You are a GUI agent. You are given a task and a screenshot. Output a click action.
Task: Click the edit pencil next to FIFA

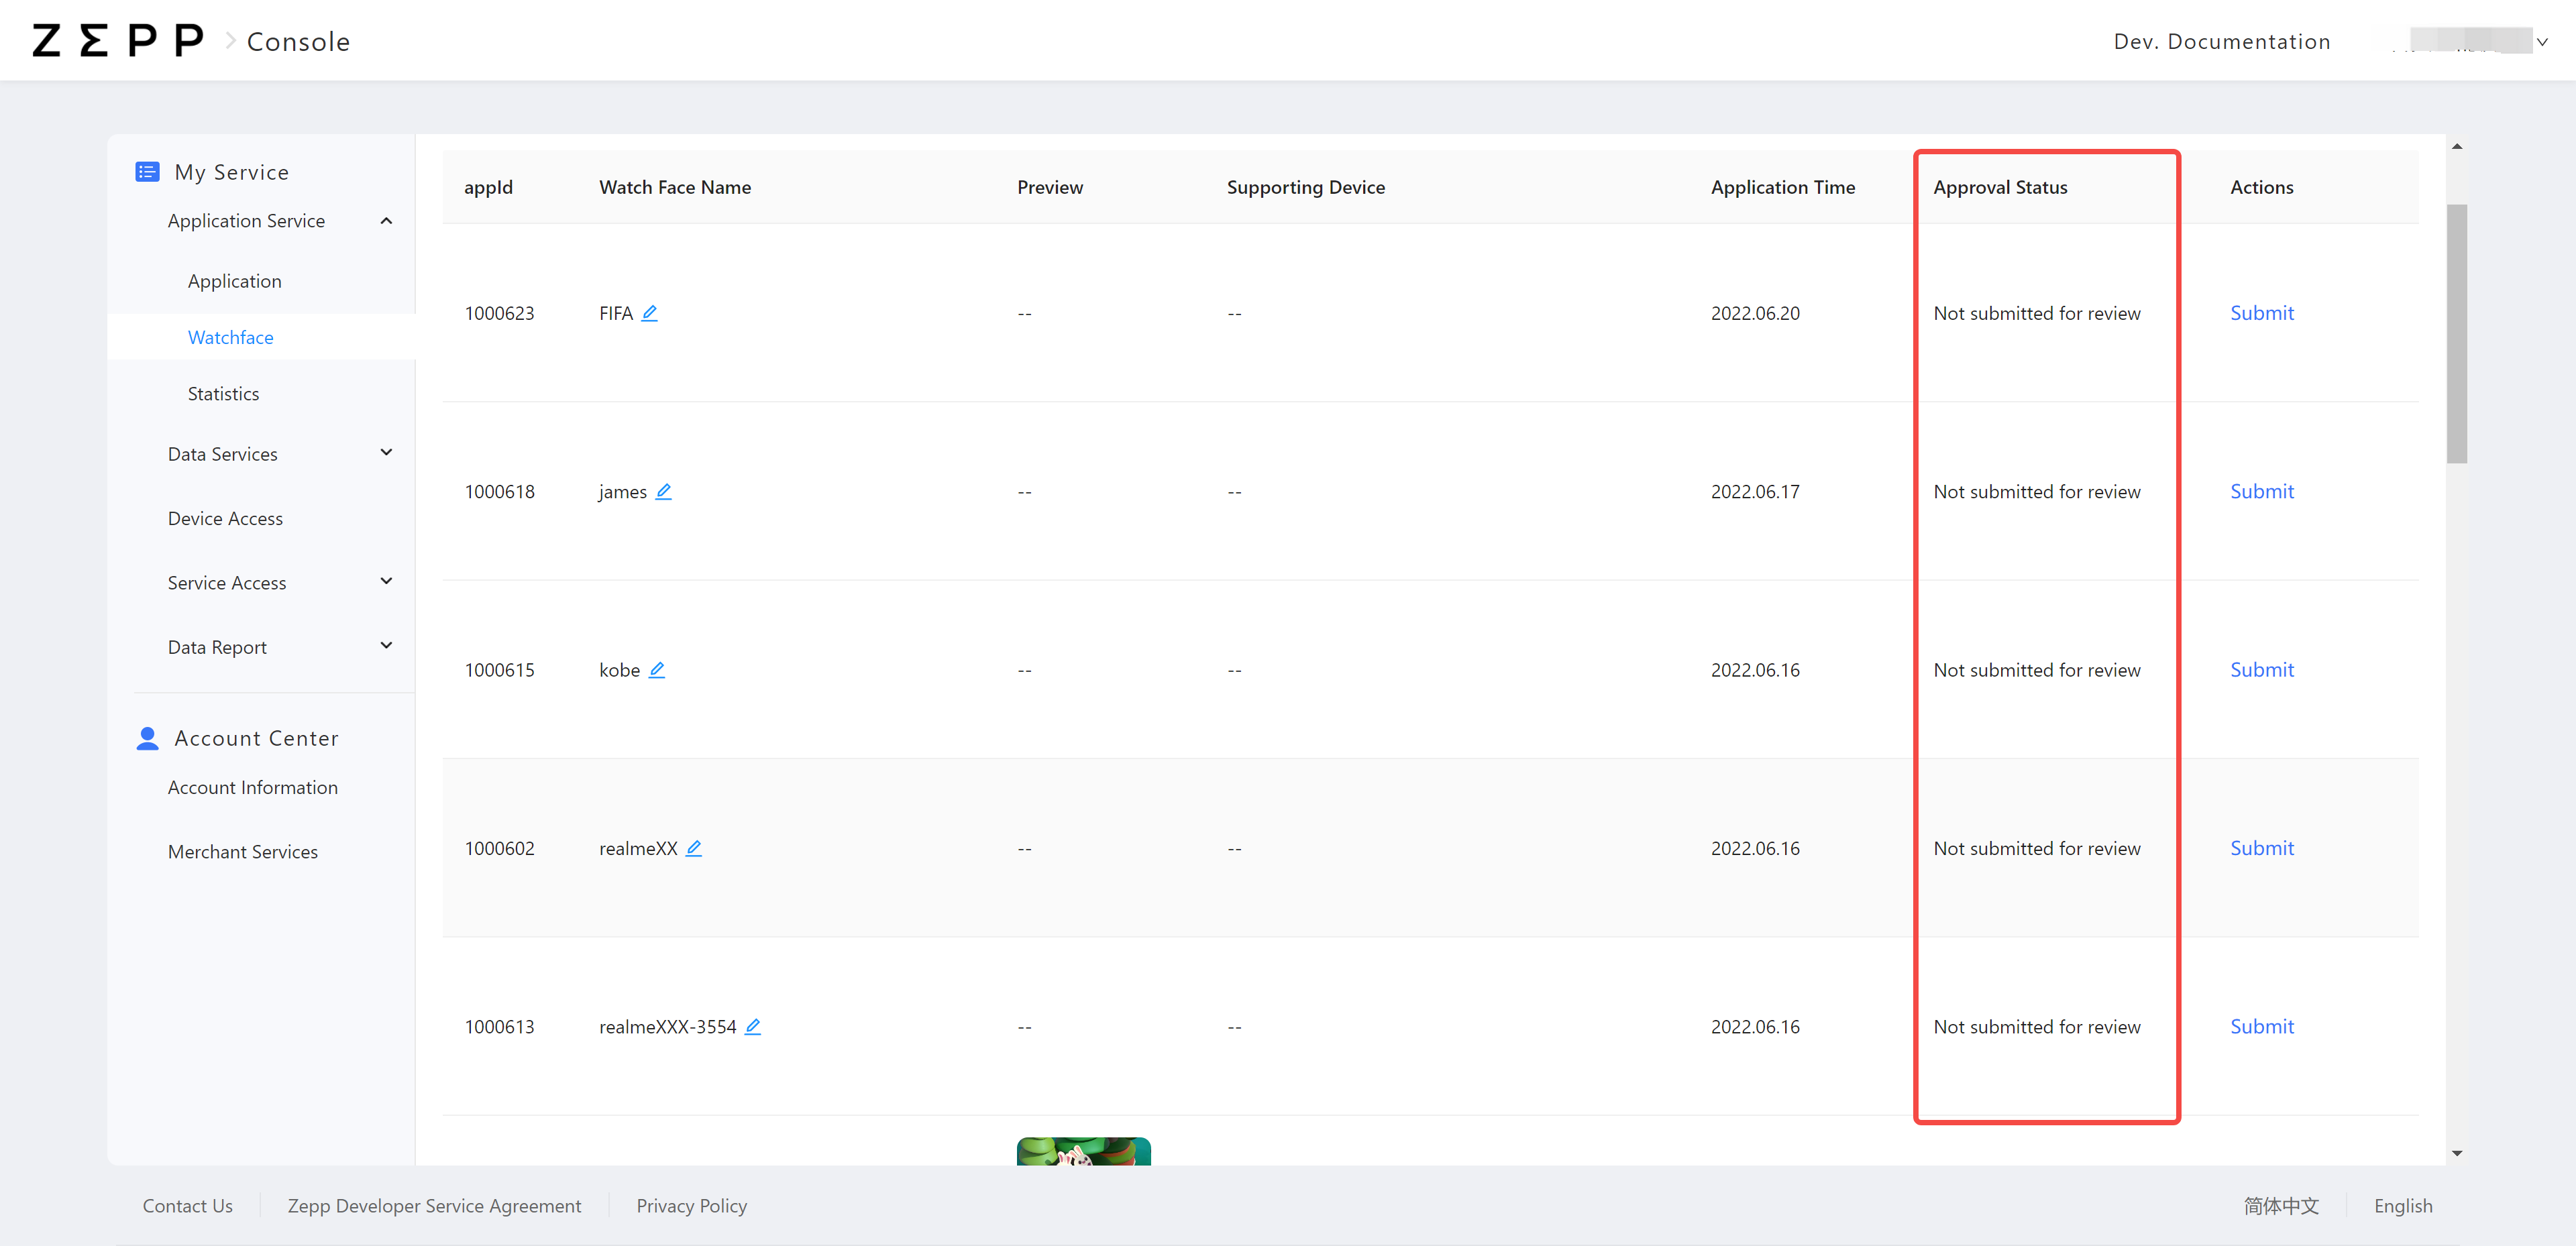coord(649,313)
